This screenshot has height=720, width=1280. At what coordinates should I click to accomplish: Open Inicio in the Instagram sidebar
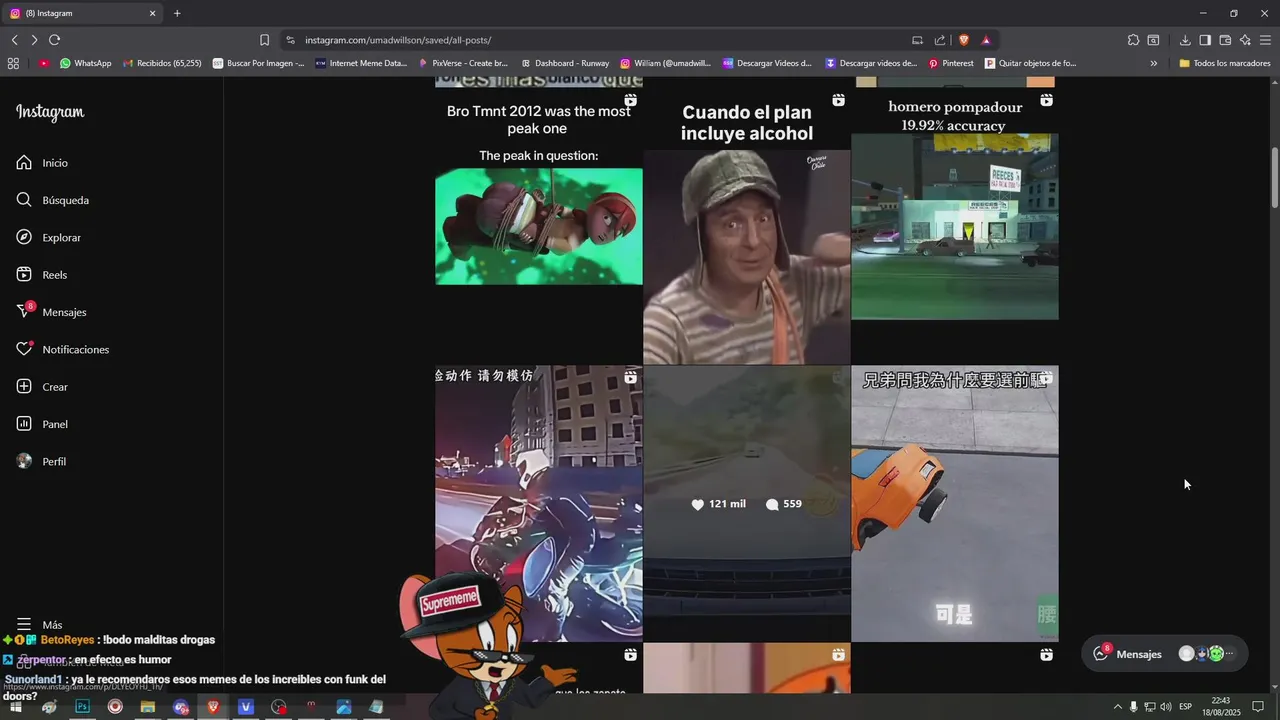point(42,163)
